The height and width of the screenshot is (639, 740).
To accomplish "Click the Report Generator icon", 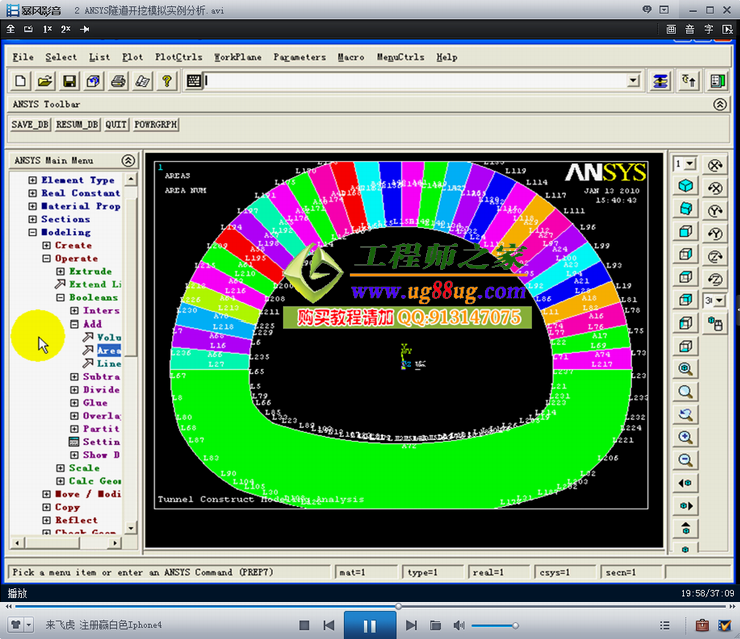I will click(x=143, y=81).
